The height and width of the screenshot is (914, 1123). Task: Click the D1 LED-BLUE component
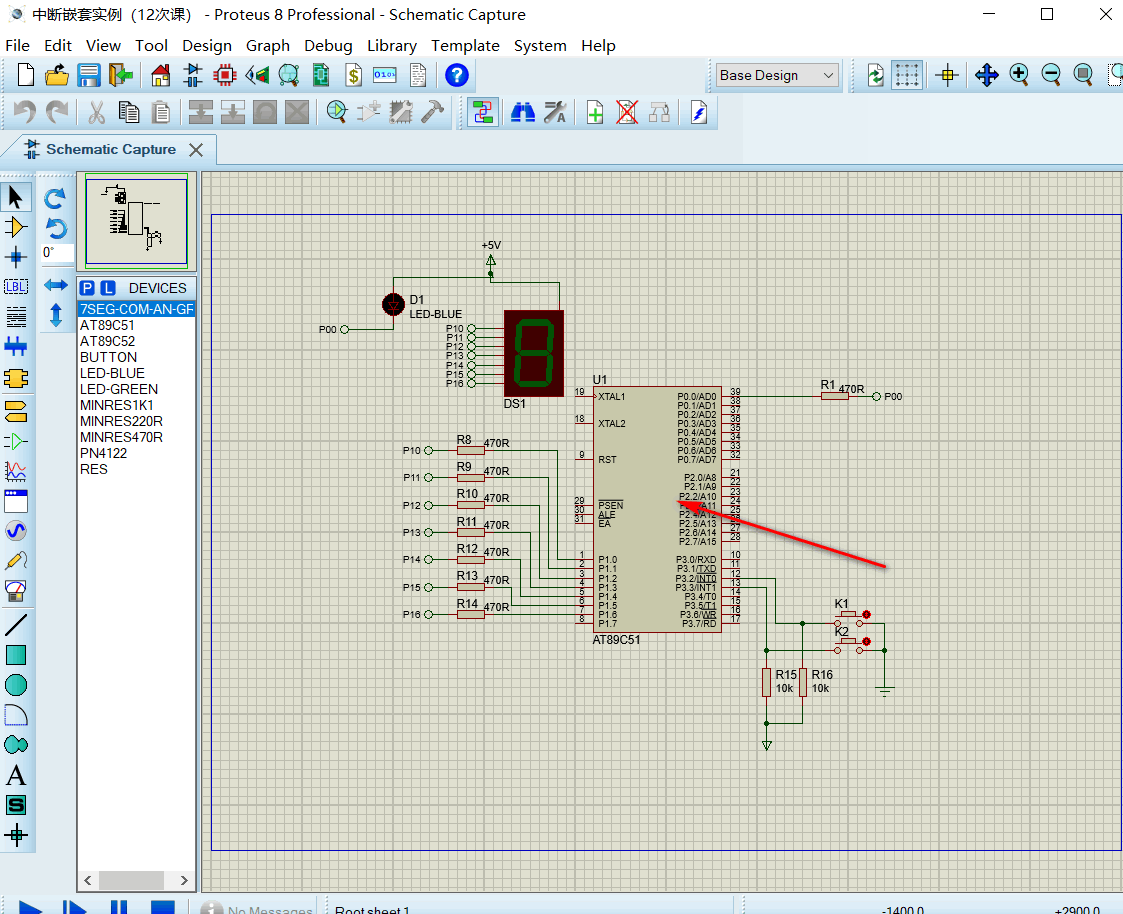point(393,304)
